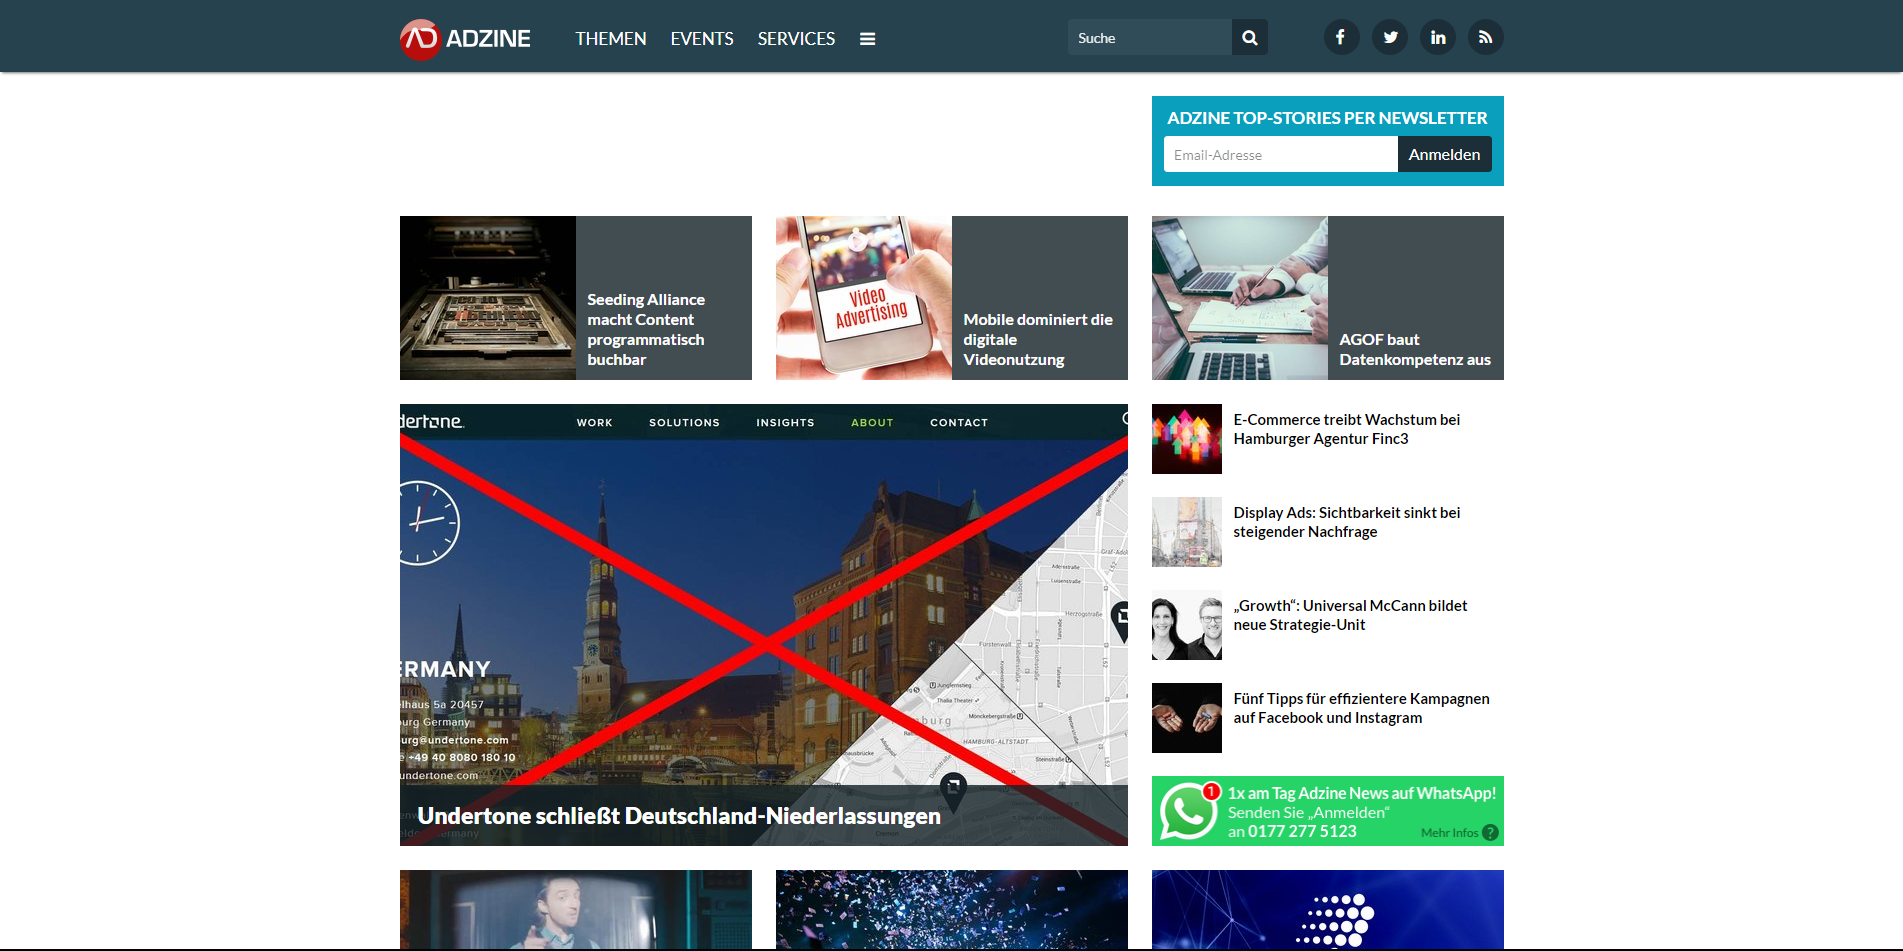Click the Video Advertising phone thumbnail
The height and width of the screenshot is (951, 1903).
tap(864, 298)
